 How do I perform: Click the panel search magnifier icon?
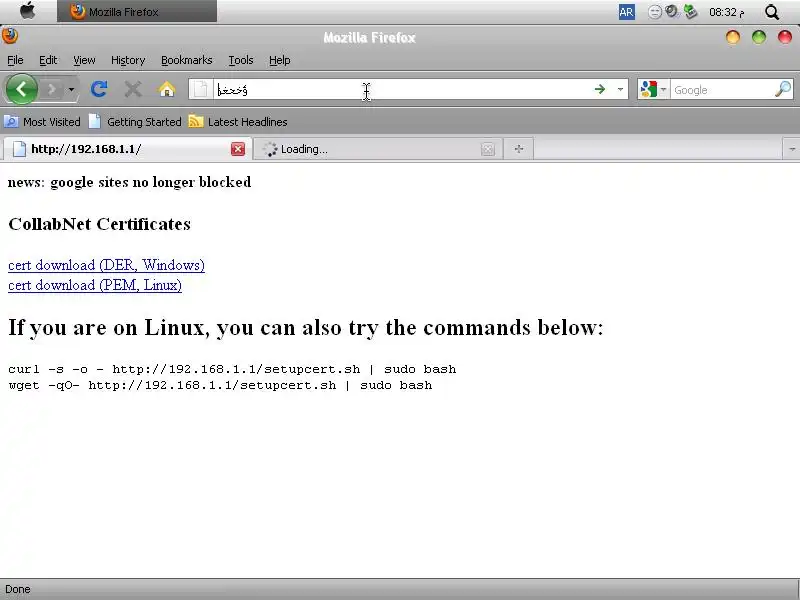coord(772,12)
